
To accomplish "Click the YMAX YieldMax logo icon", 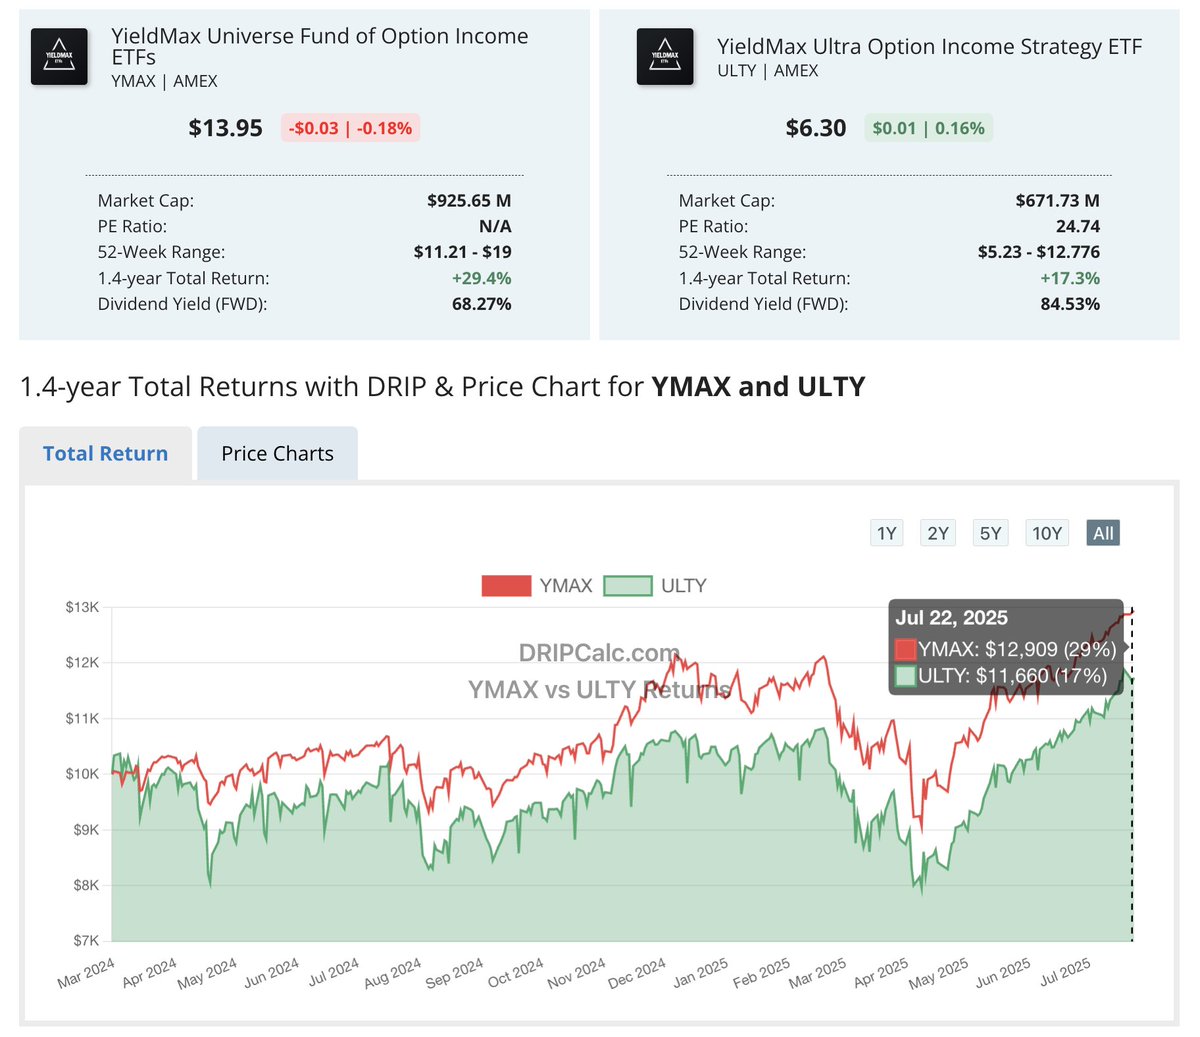I will (59, 56).
